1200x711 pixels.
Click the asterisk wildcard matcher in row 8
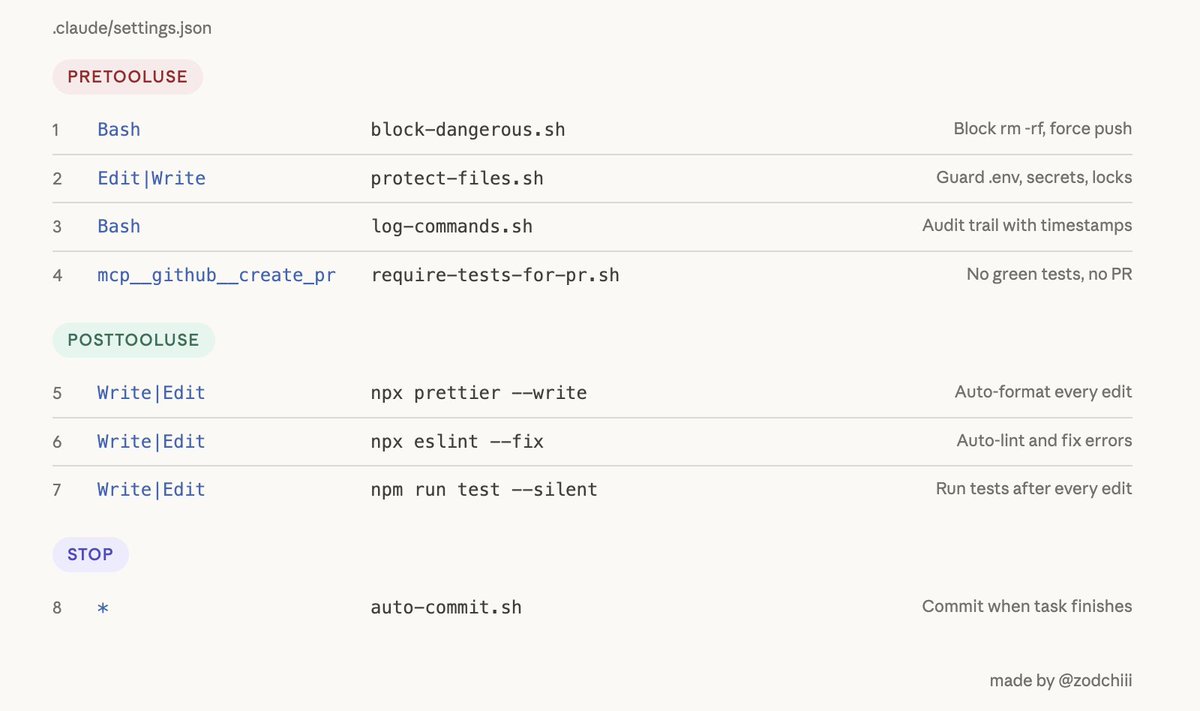(x=103, y=608)
